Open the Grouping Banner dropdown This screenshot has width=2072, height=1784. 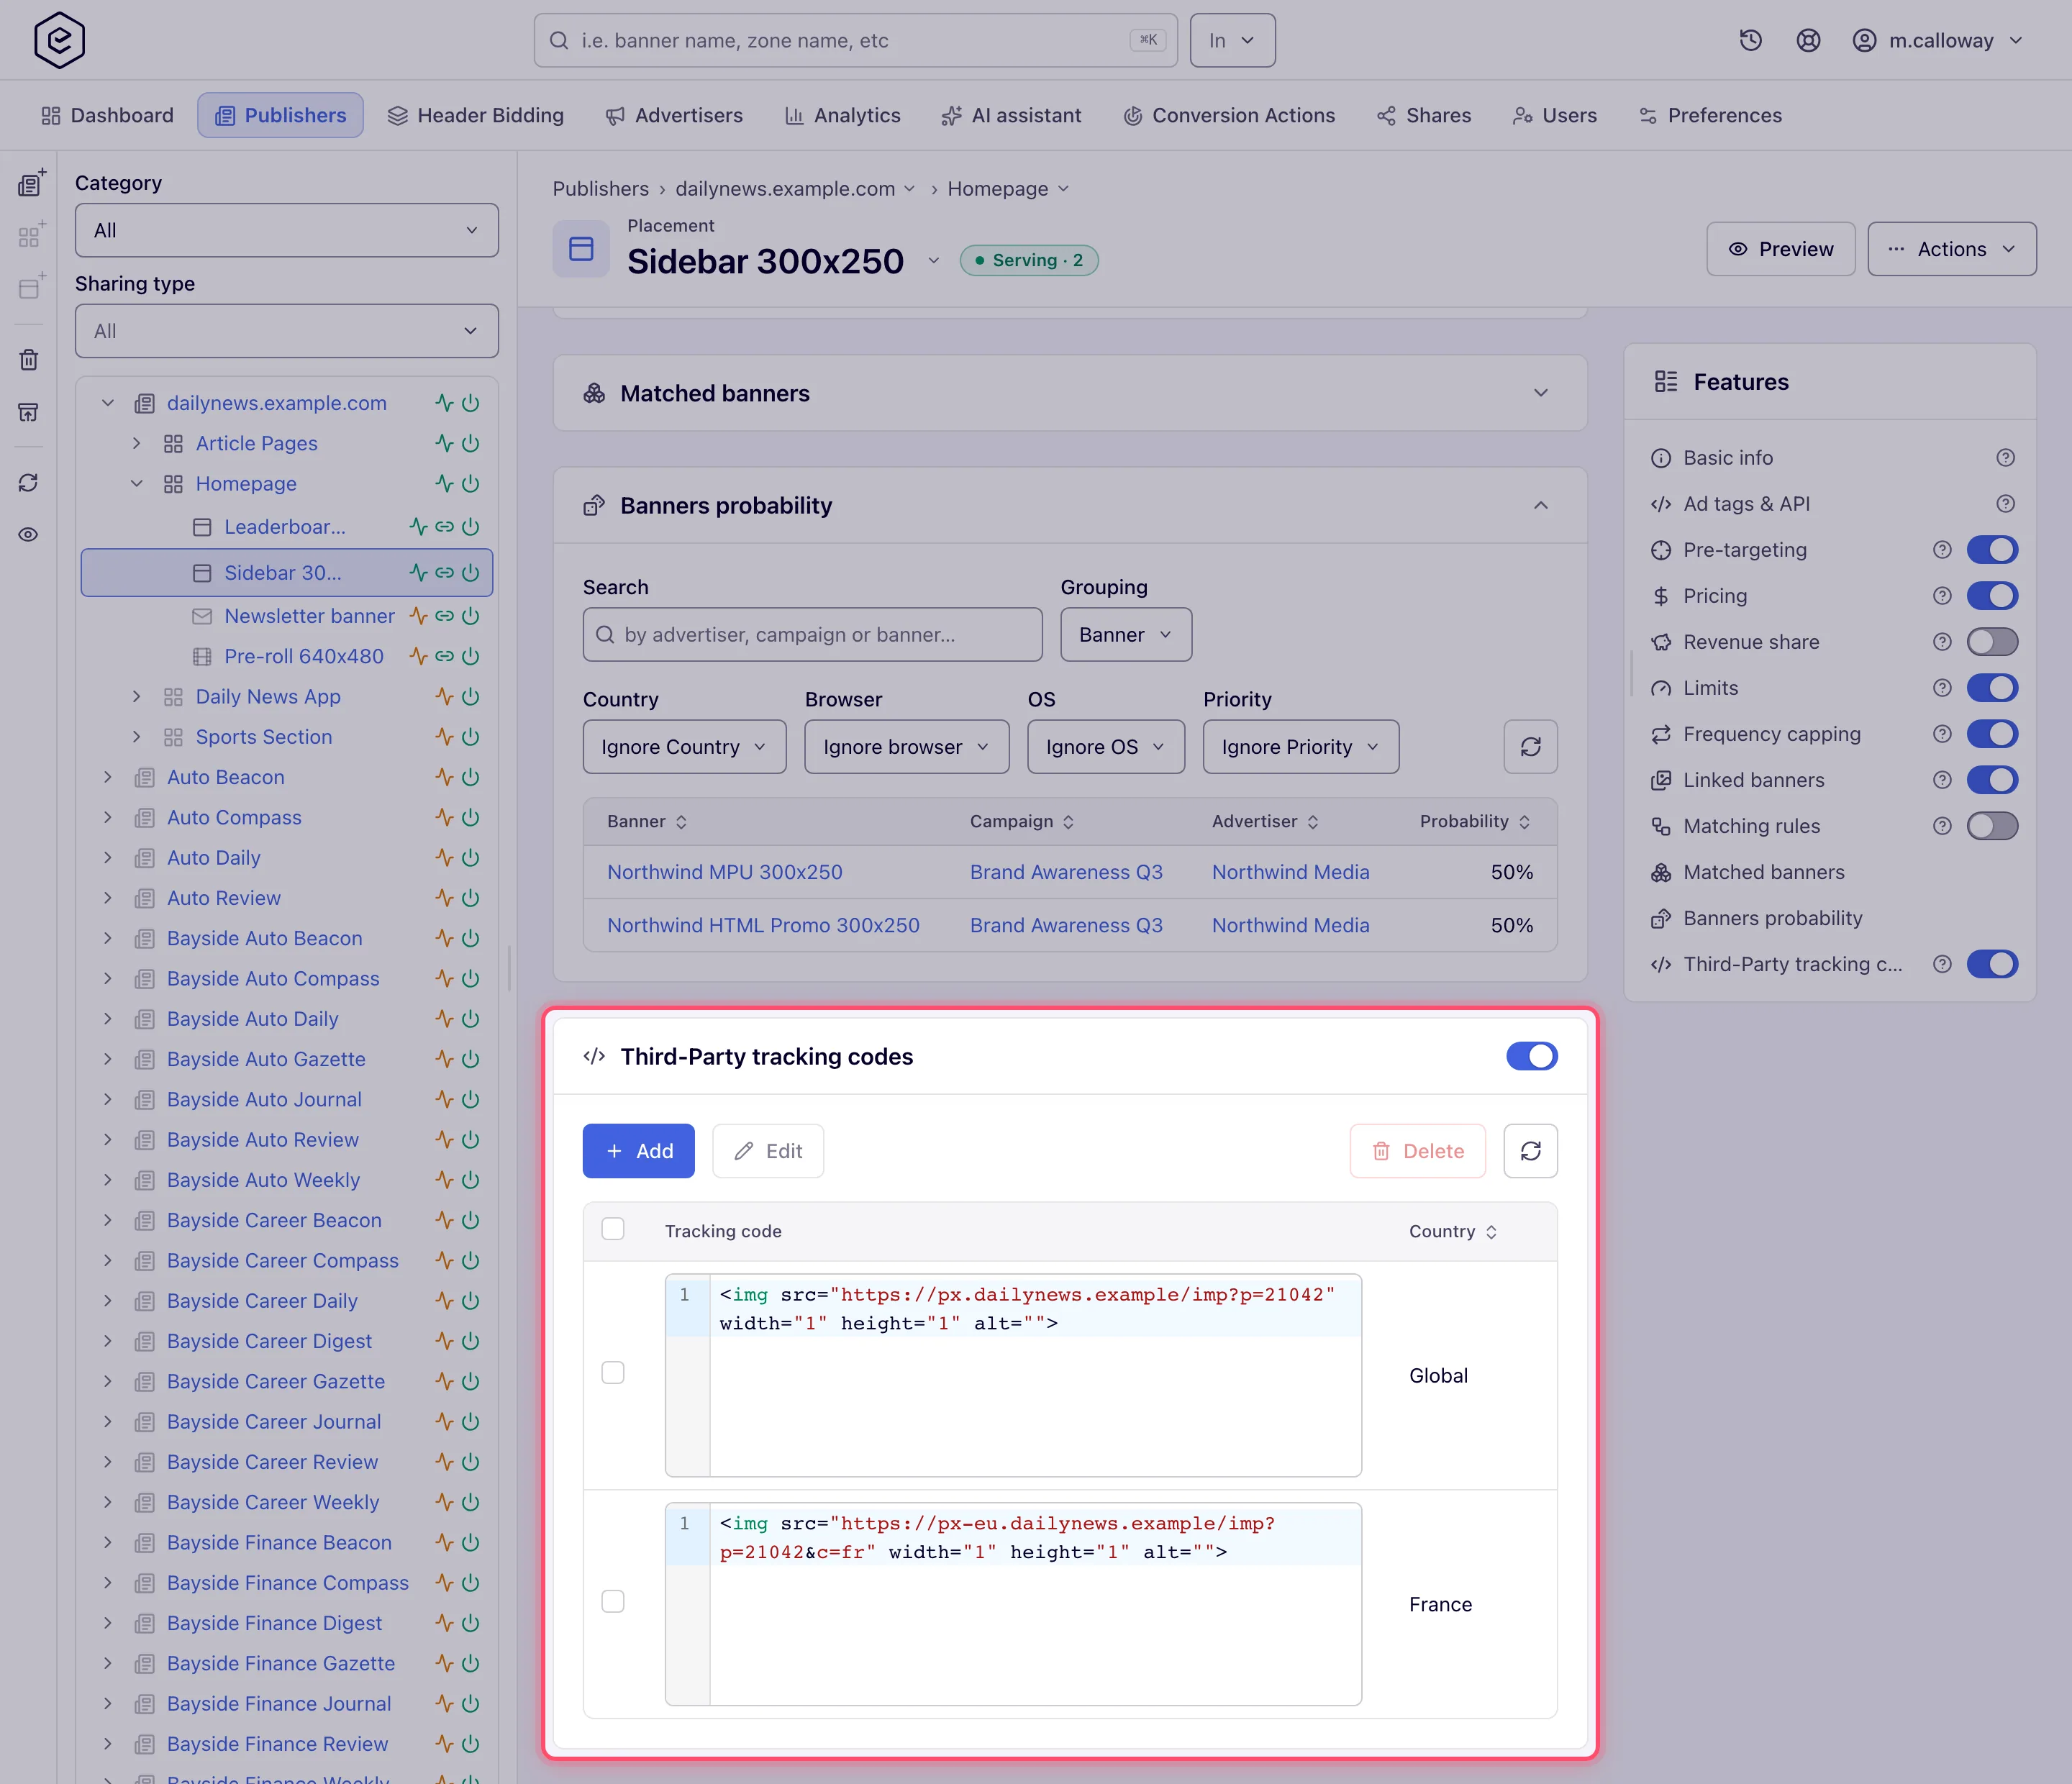pyautogui.click(x=1126, y=635)
